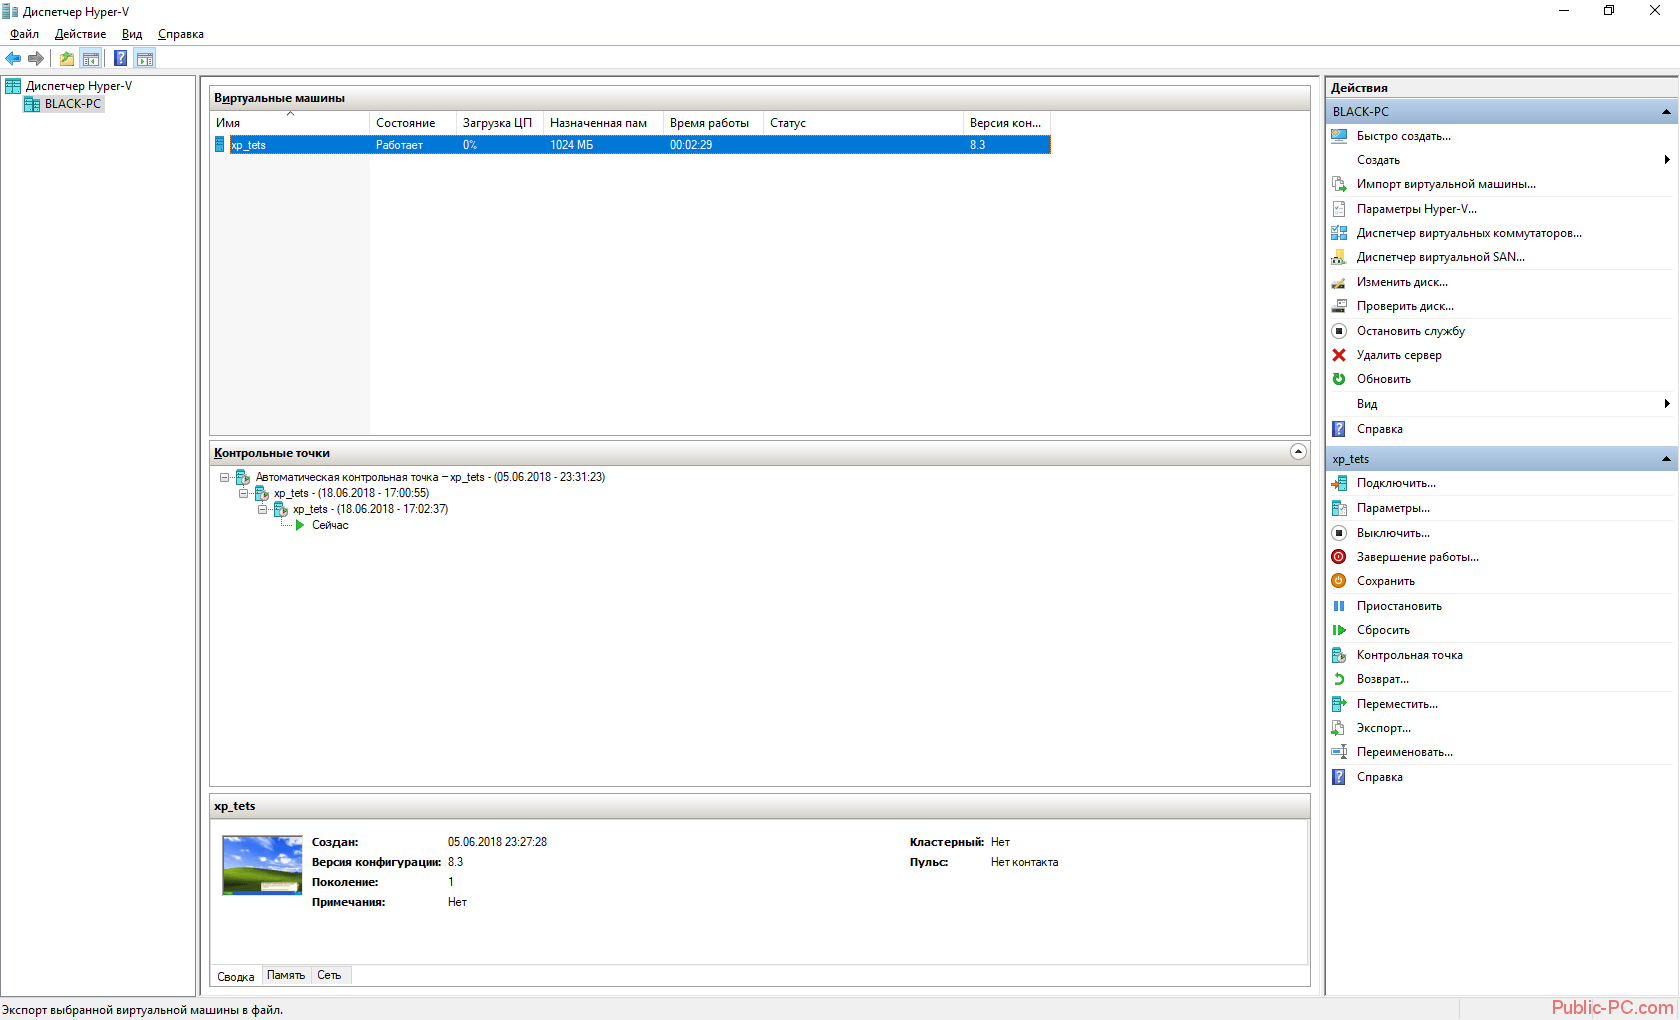
Task: Toggle the console tree pane toolbar icon
Action: (91, 58)
